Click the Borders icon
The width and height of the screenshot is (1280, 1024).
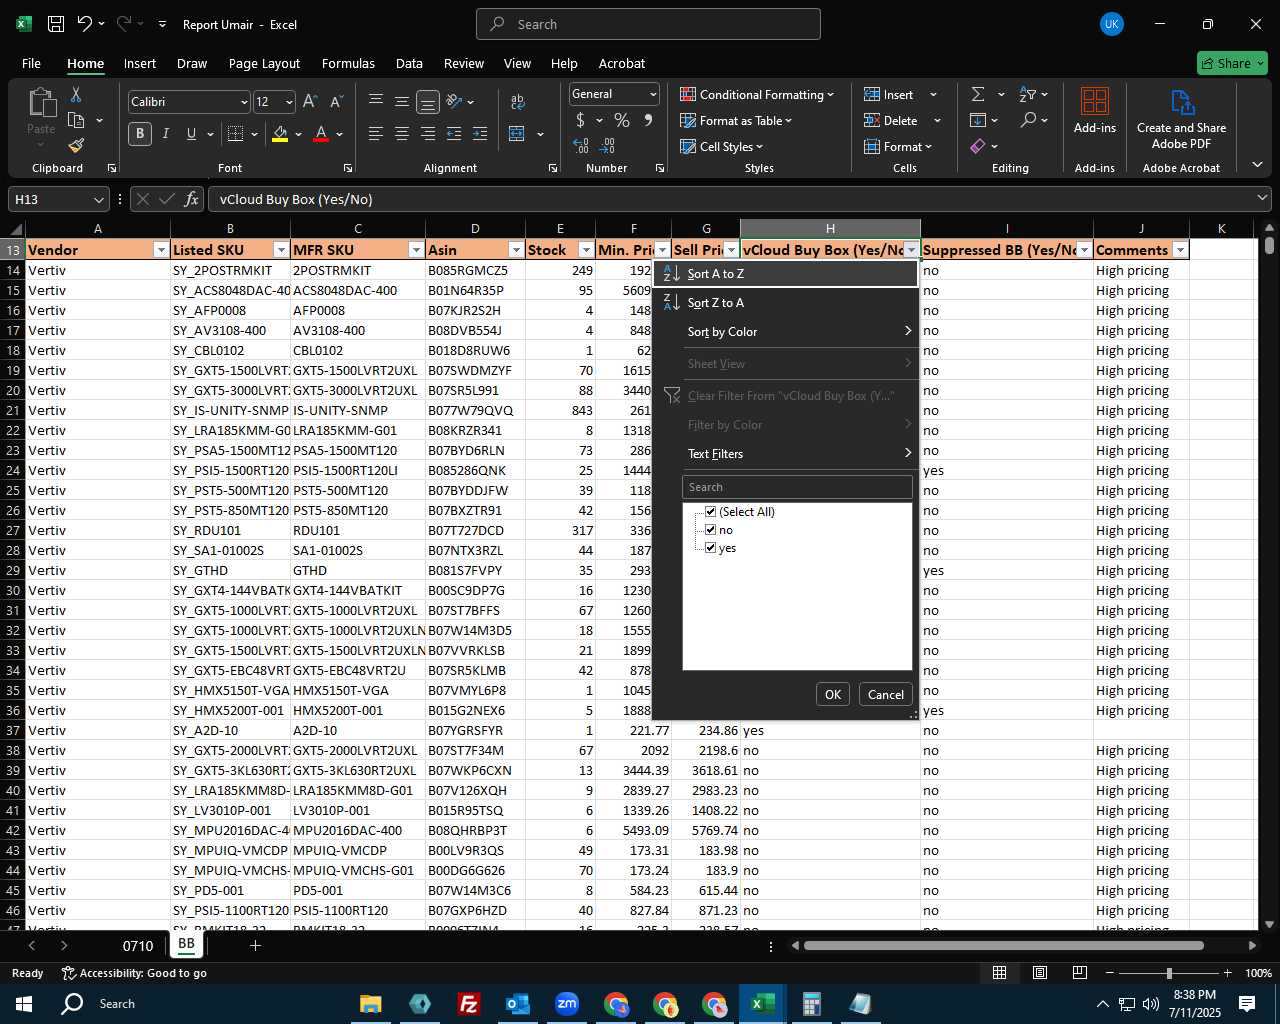coord(236,133)
